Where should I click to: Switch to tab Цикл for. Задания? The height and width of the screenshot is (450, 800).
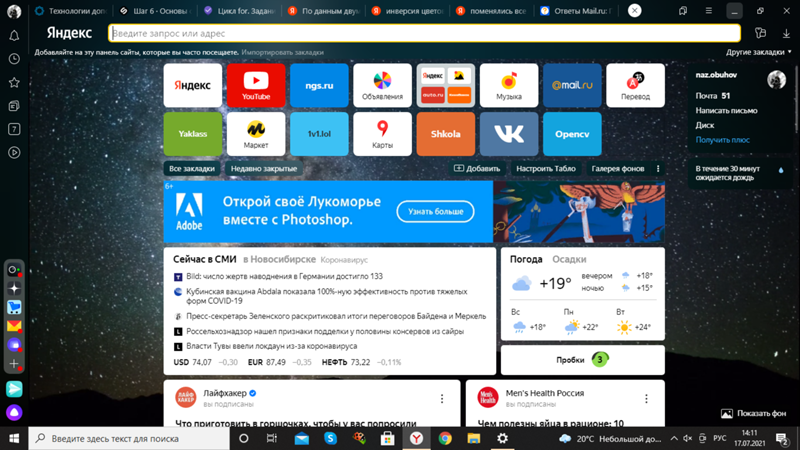(x=240, y=11)
